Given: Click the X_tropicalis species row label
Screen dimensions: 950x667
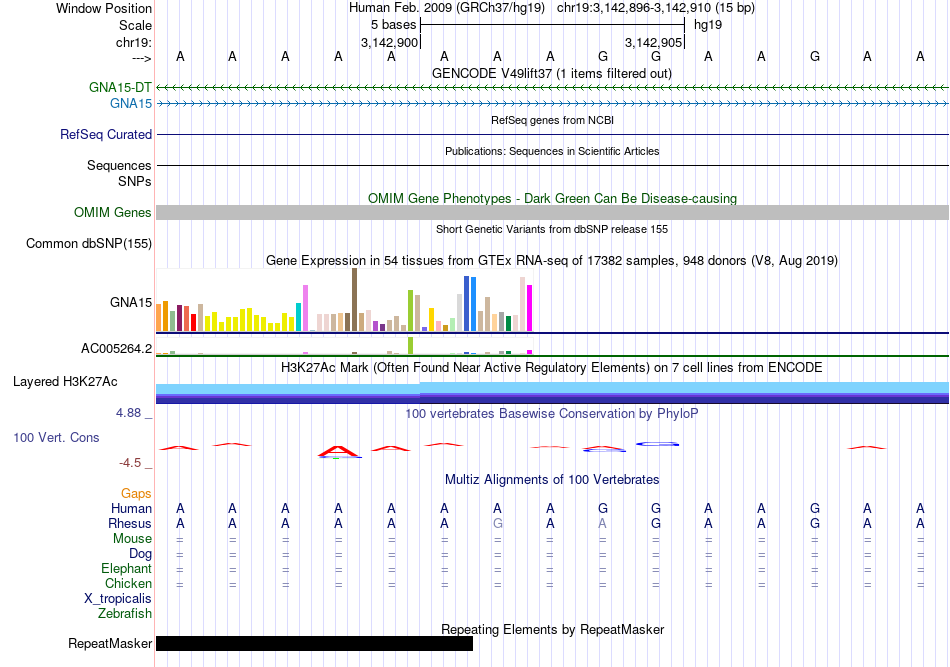Looking at the screenshot, I should click(118, 599).
